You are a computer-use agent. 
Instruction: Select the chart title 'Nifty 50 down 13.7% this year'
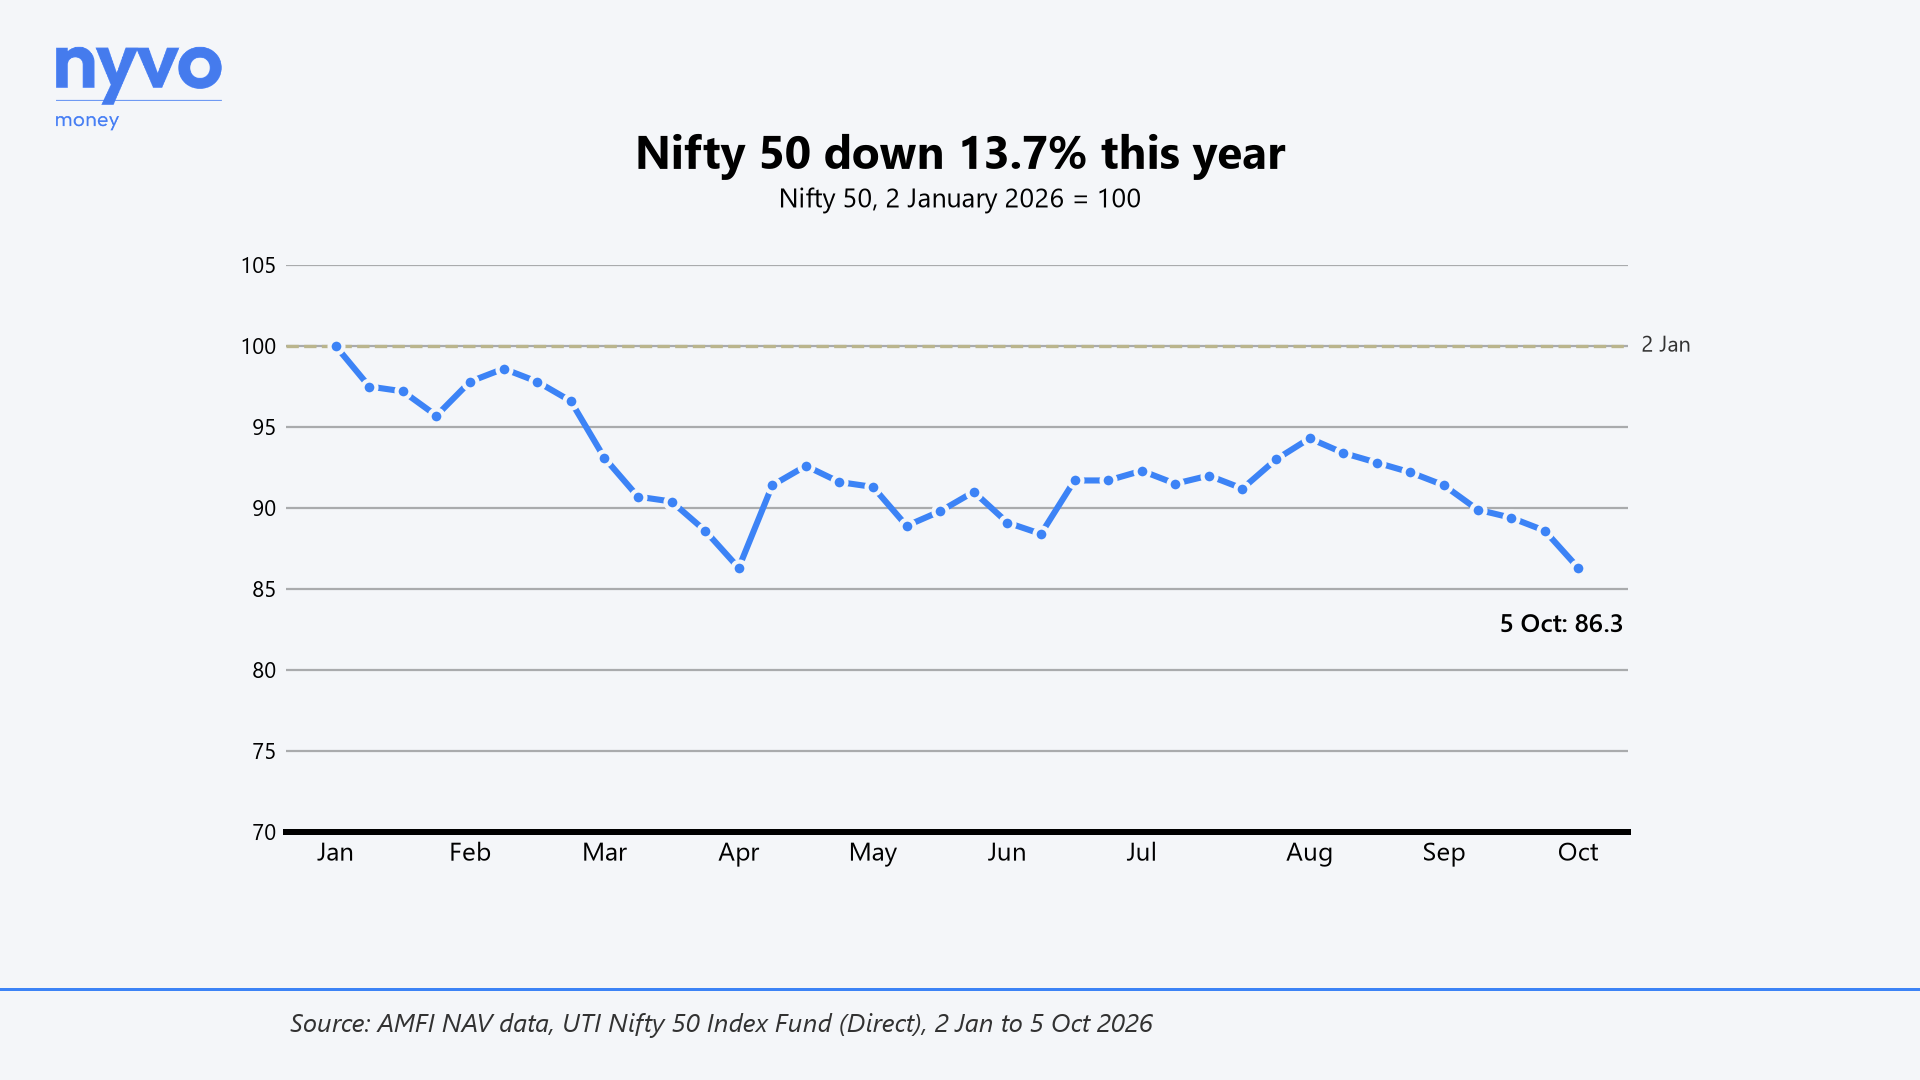[960, 153]
